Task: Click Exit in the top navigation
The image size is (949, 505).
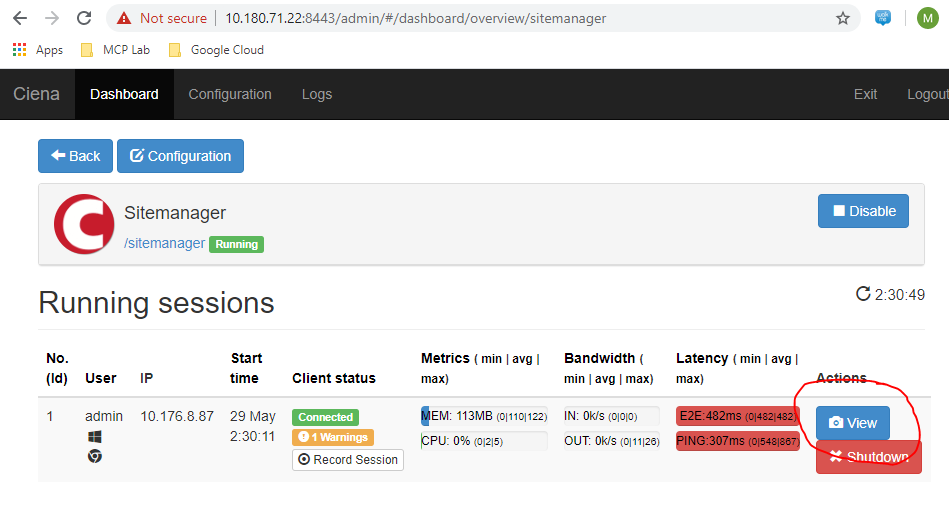Action: [865, 94]
